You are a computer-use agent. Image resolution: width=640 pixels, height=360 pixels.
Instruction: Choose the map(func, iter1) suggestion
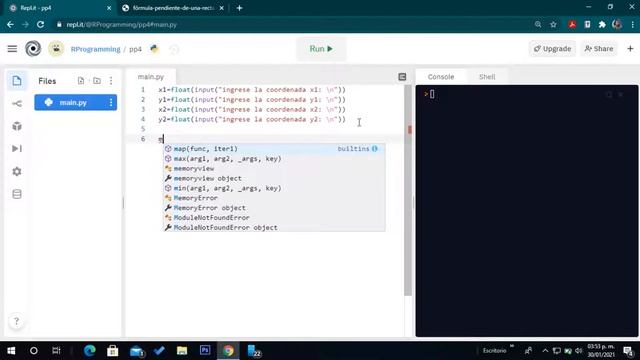pyautogui.click(x=274, y=149)
